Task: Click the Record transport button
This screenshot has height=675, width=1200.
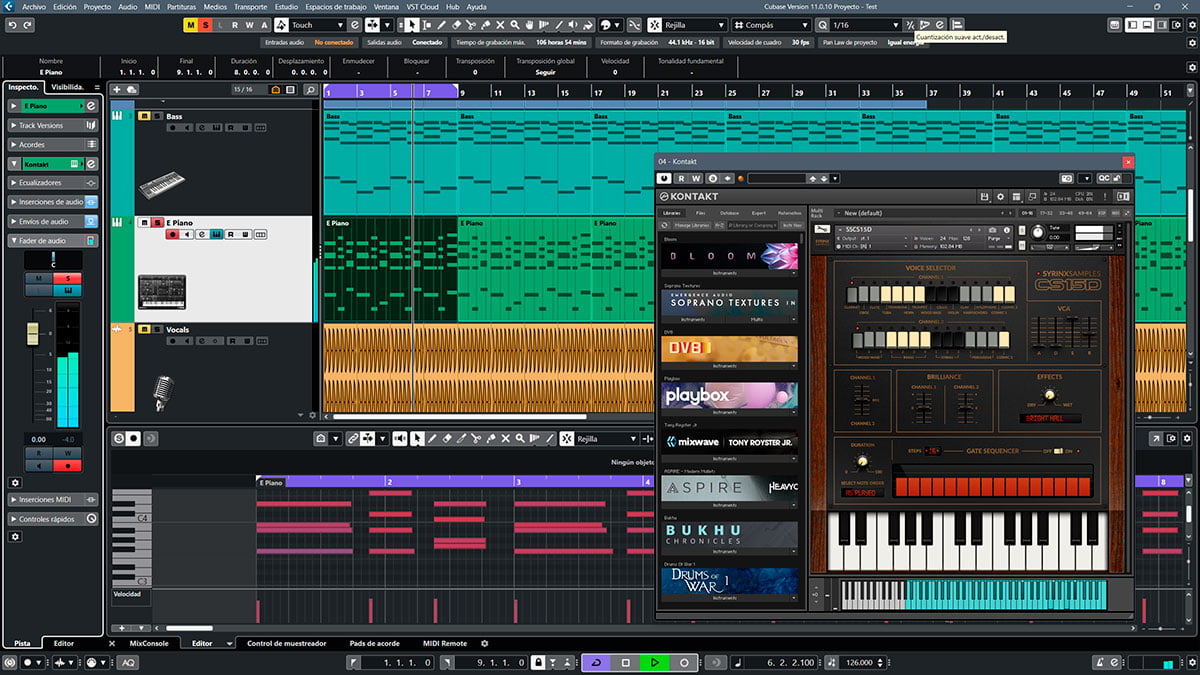Action: pyautogui.click(x=684, y=662)
